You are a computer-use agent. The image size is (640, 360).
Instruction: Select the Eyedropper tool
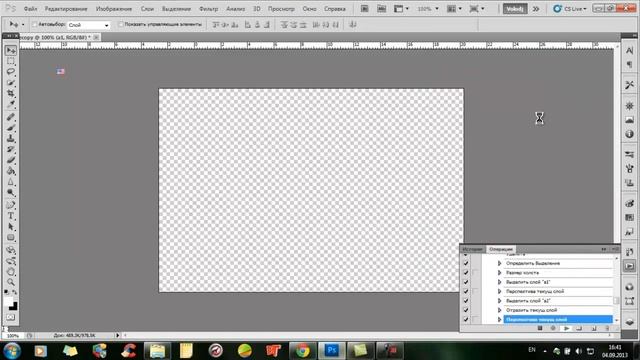pyautogui.click(x=11, y=104)
